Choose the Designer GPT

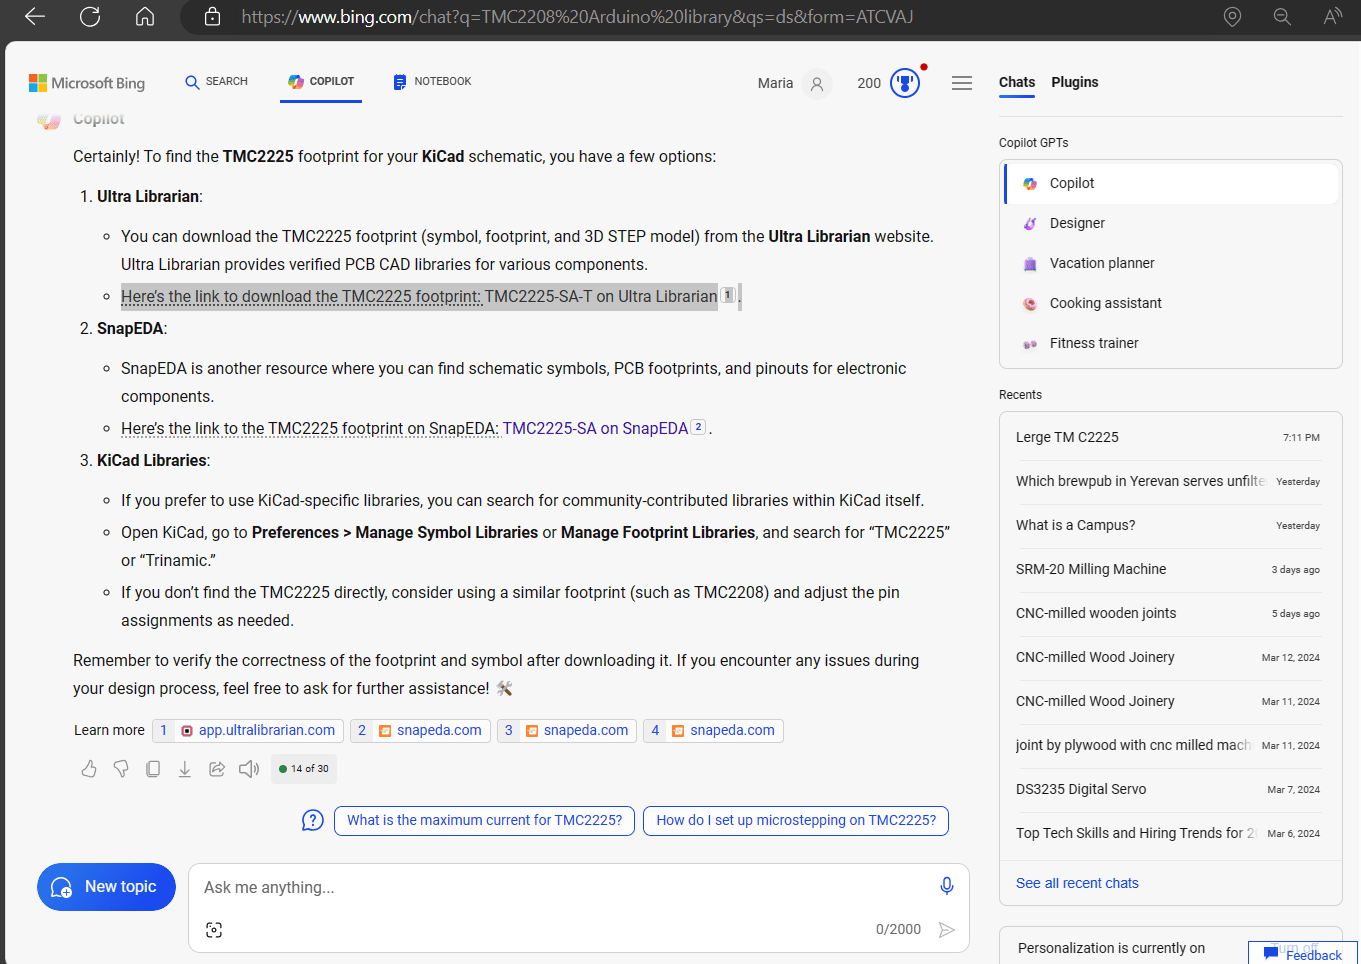click(1171, 223)
